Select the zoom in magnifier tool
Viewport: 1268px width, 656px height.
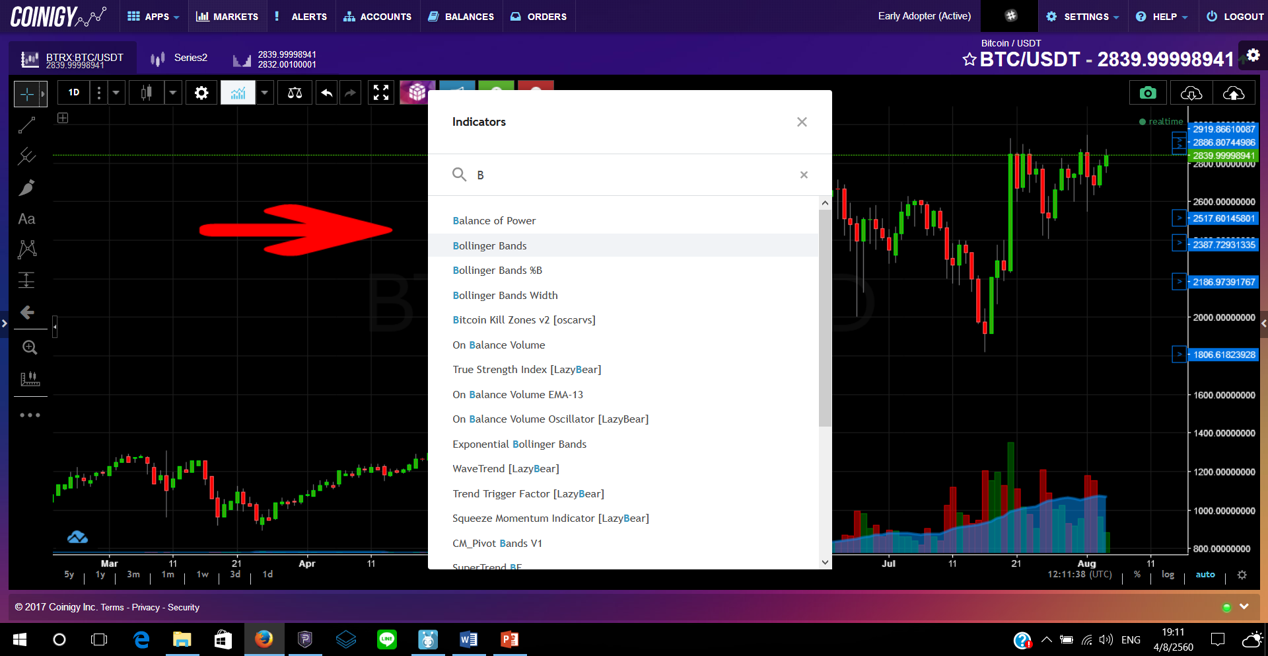tap(29, 348)
